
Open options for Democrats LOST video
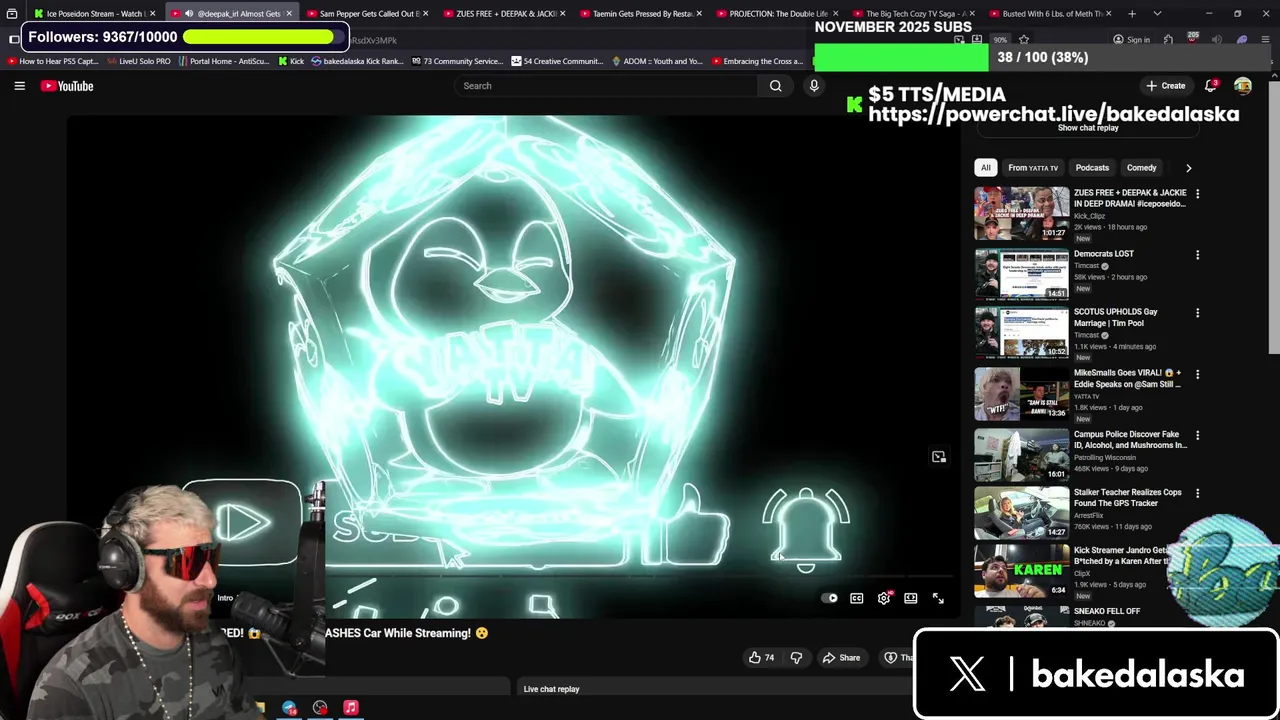pyautogui.click(x=1197, y=255)
